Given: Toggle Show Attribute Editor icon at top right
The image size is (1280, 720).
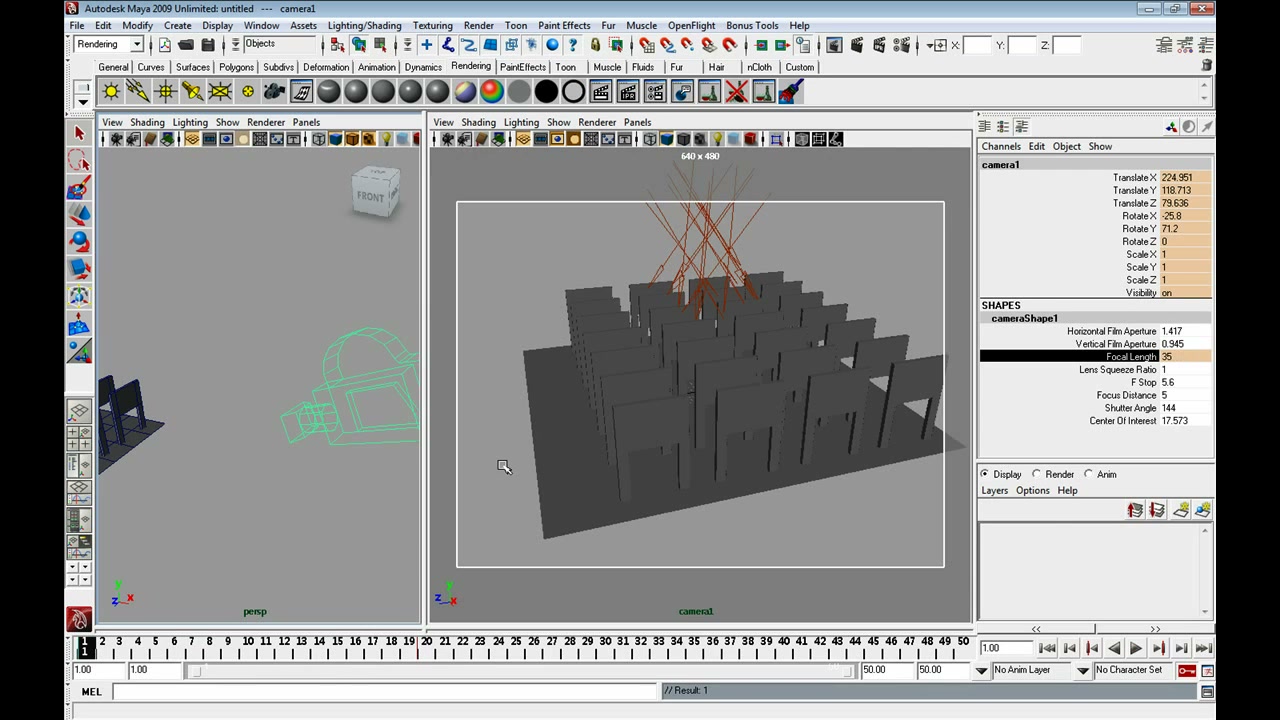Looking at the screenshot, I should 1164,45.
